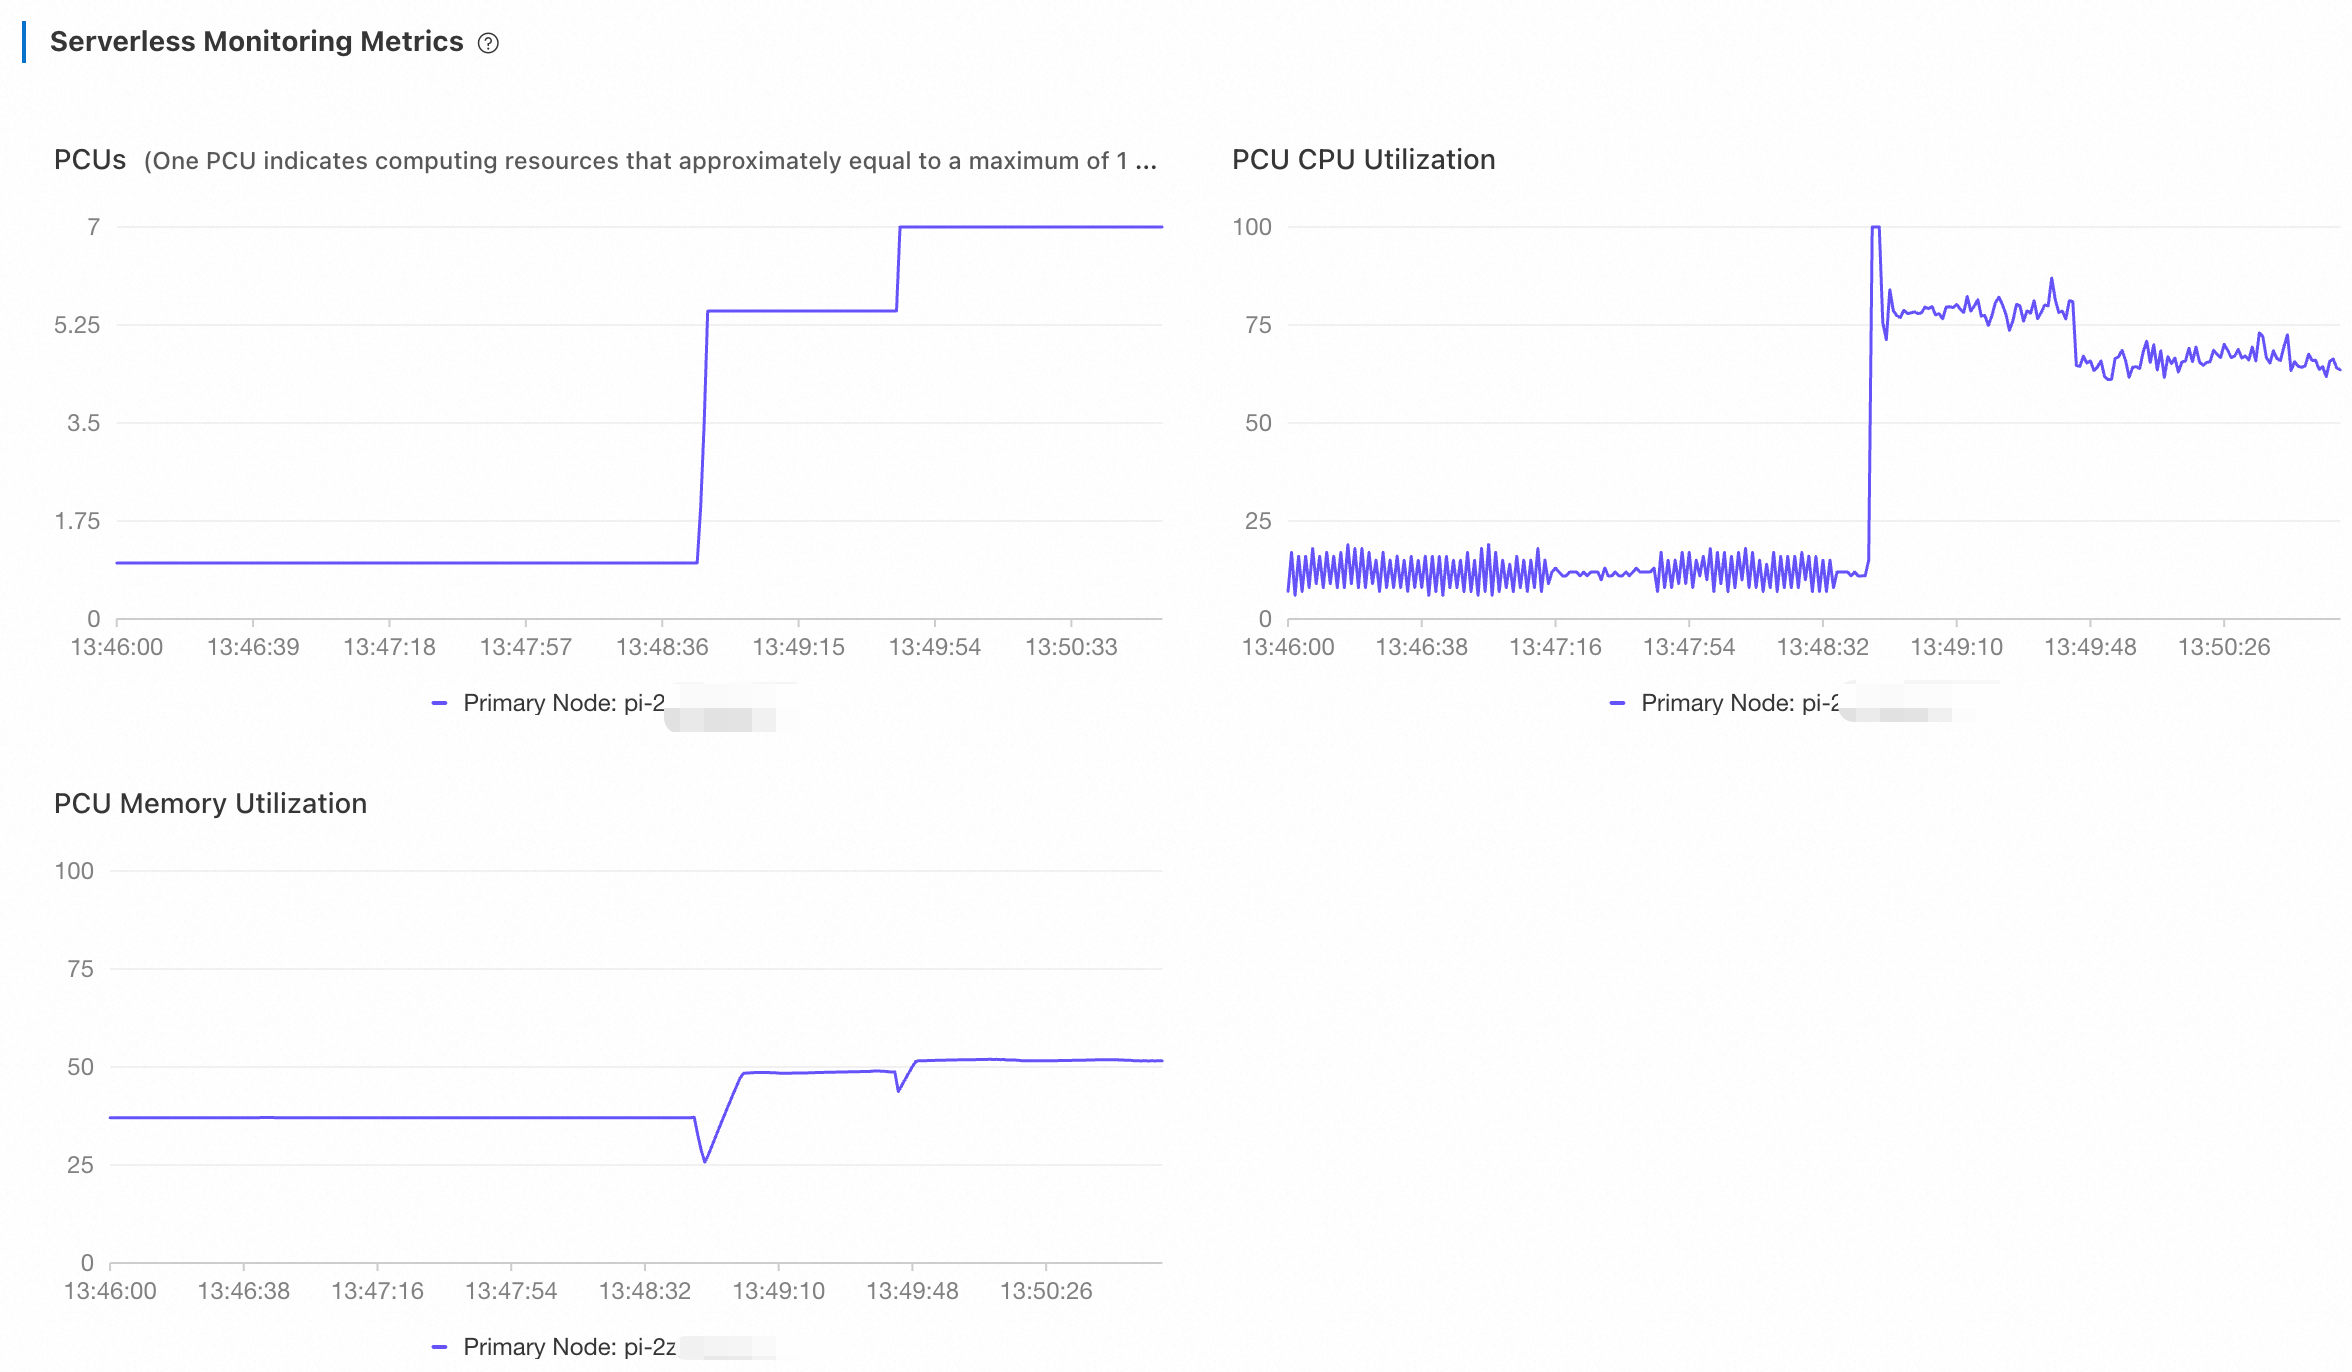Screen dimensions: 2352x1372
Task: Click the 100 percent peak on CPU chart
Action: click(1876, 228)
